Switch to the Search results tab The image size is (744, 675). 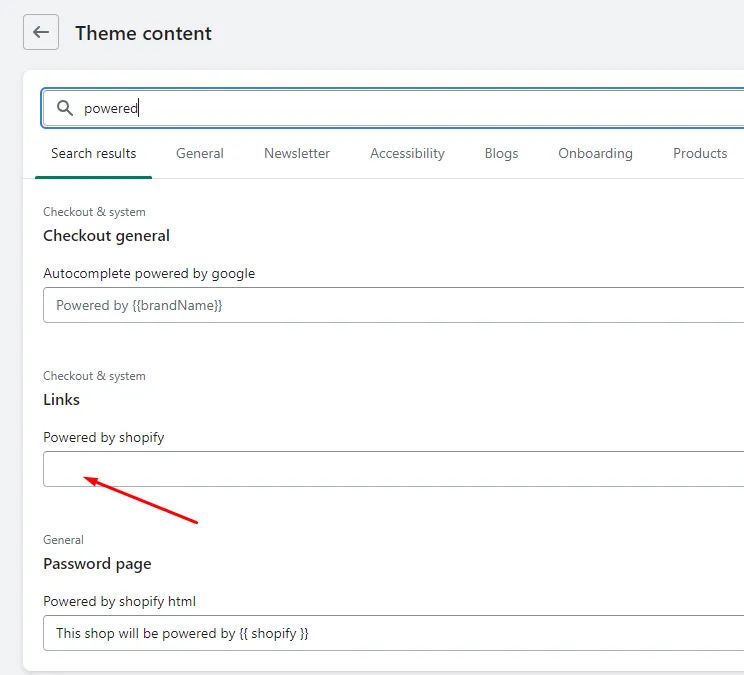click(93, 153)
